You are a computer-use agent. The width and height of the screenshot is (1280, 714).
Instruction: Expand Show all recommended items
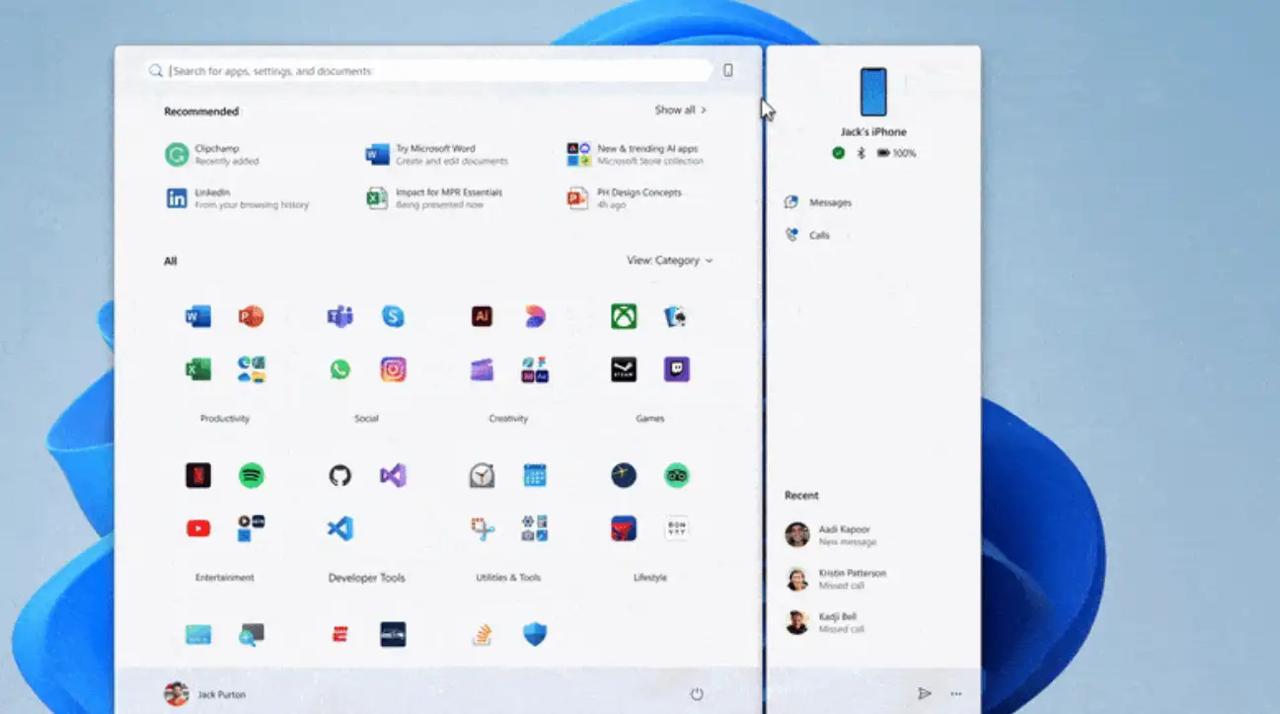[x=680, y=110]
